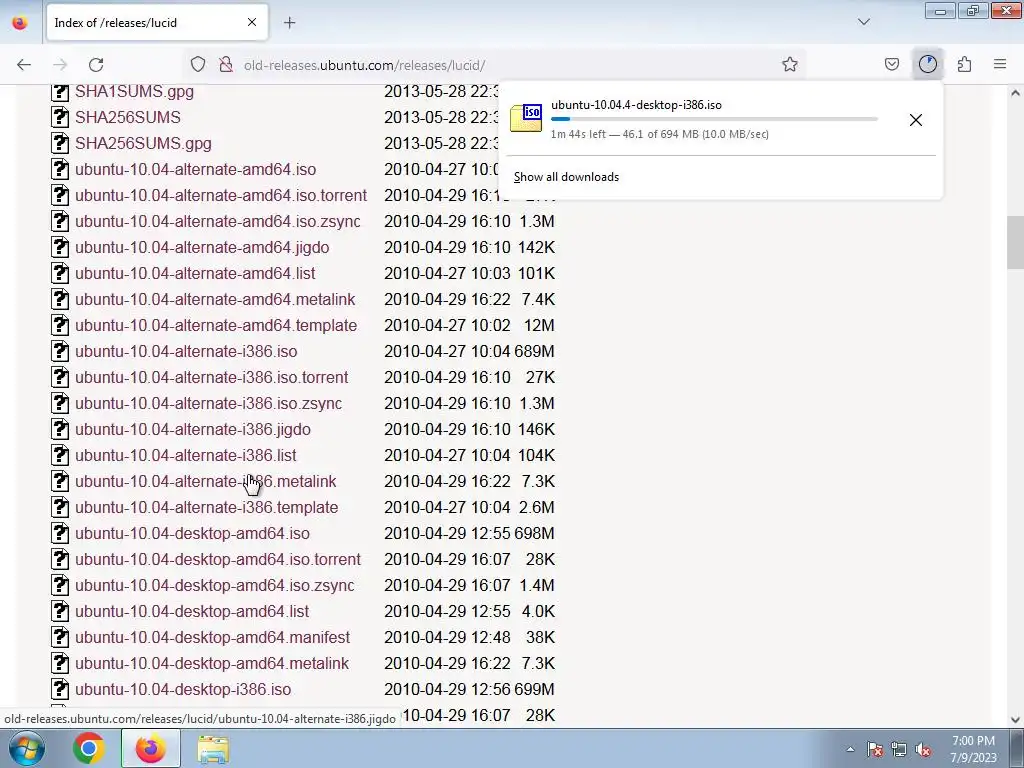Open ubuntu-10.04-alternate-amd64.iso.torrent link
The image size is (1024, 768).
pos(221,195)
